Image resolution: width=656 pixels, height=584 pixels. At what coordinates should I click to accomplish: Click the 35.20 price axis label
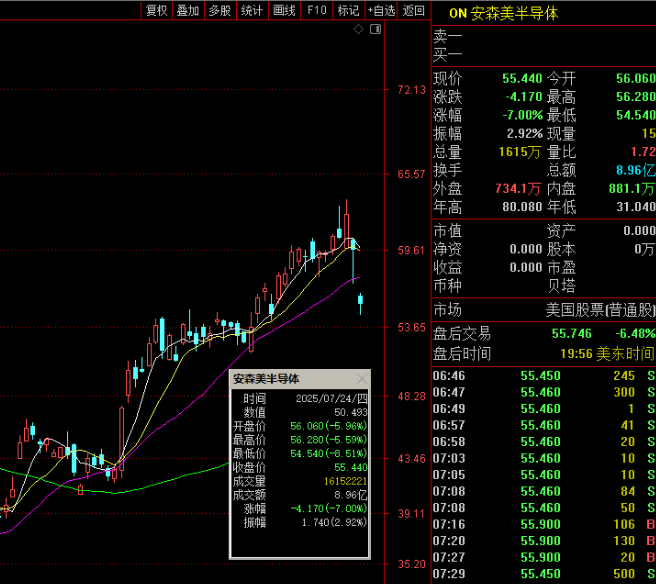point(411,564)
